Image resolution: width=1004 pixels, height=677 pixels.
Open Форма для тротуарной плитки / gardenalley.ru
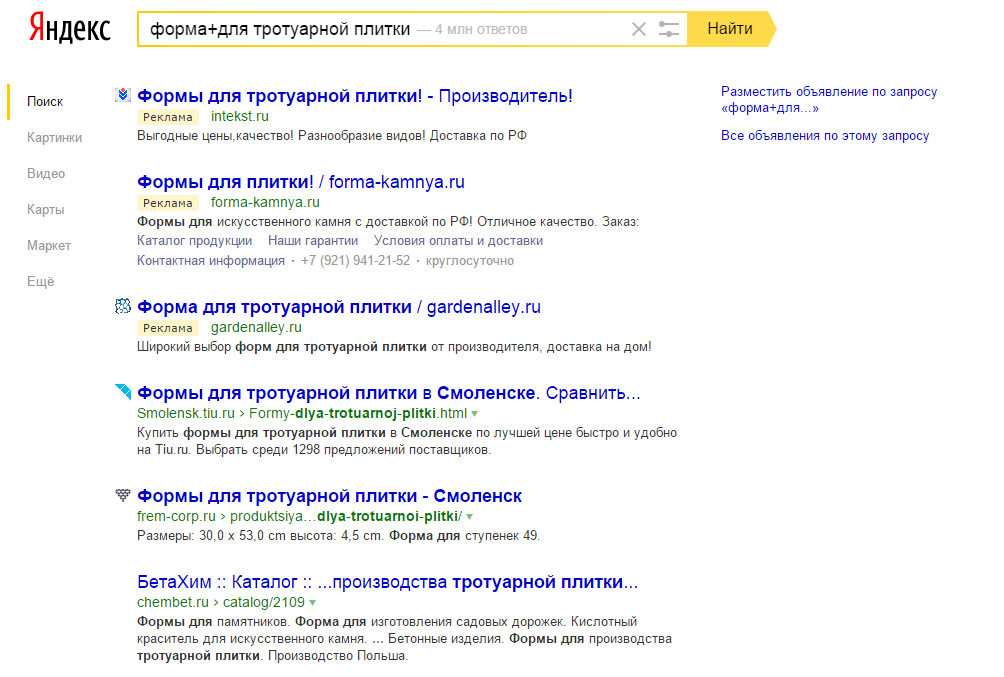pyautogui.click(x=339, y=307)
